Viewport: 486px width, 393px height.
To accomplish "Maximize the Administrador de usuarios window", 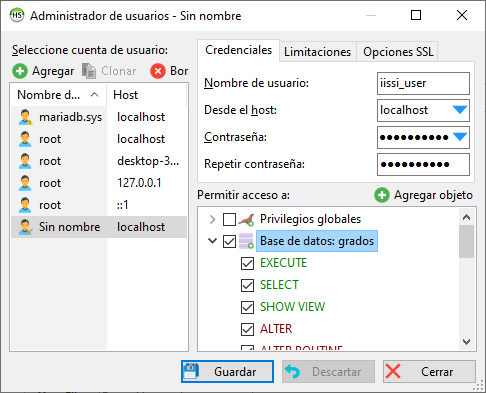I will click(x=416, y=15).
